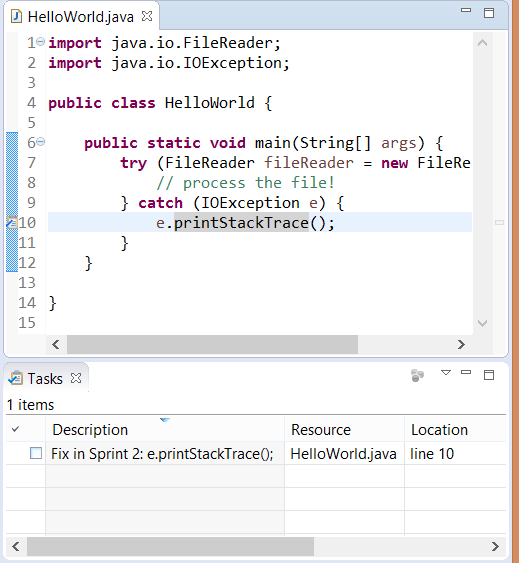Collapse the imports fold at line 1
Viewport: 519px width, 563px height.
pyautogui.click(x=41, y=42)
